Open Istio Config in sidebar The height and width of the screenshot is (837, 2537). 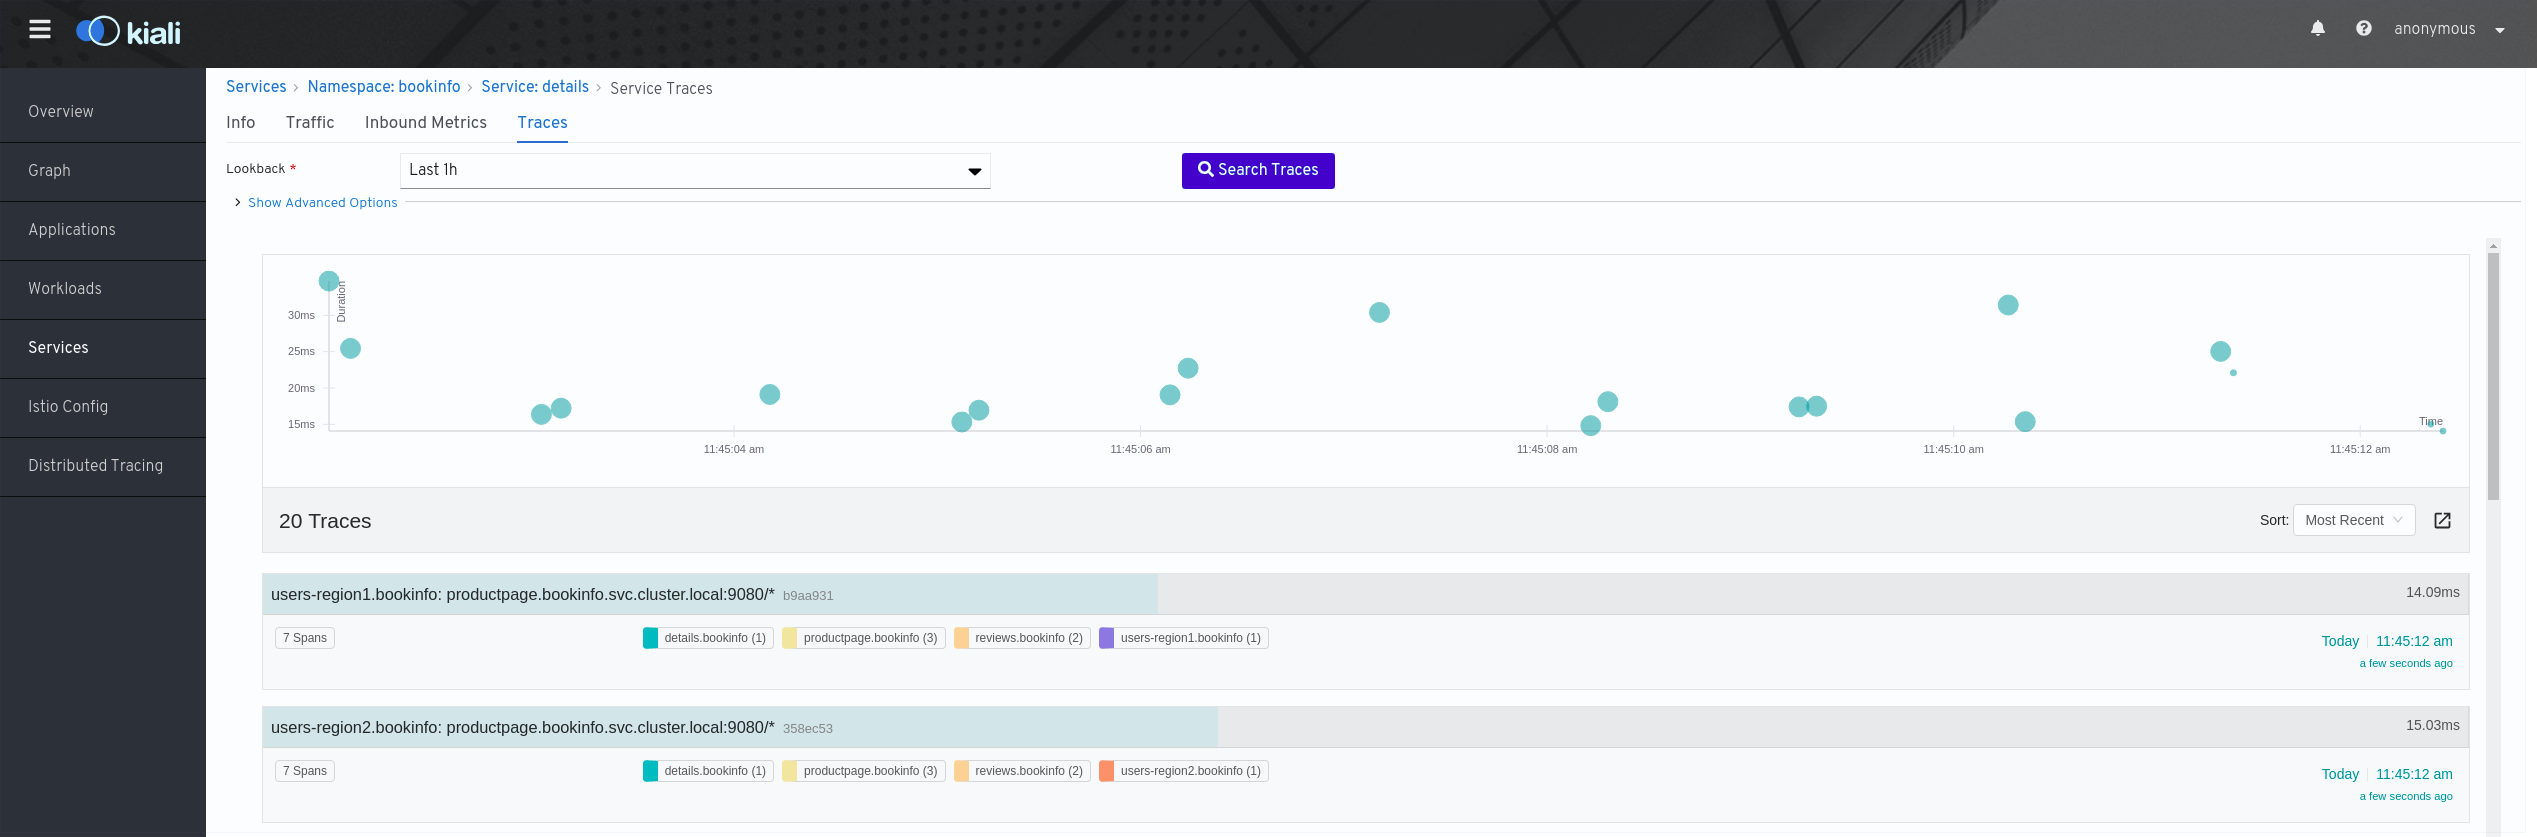103,406
